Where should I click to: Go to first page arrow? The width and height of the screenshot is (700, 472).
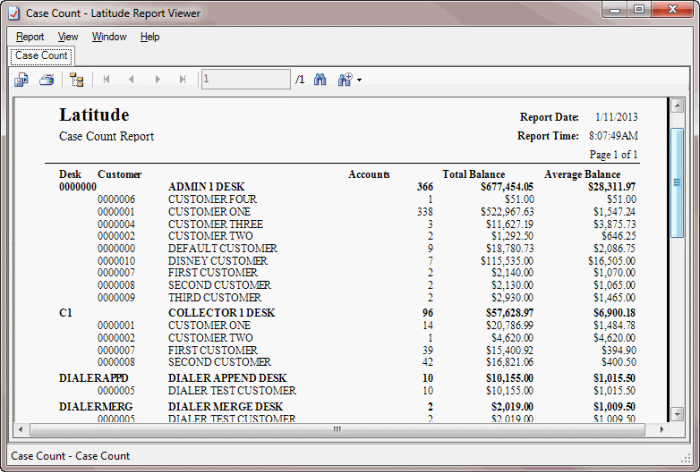coord(106,80)
